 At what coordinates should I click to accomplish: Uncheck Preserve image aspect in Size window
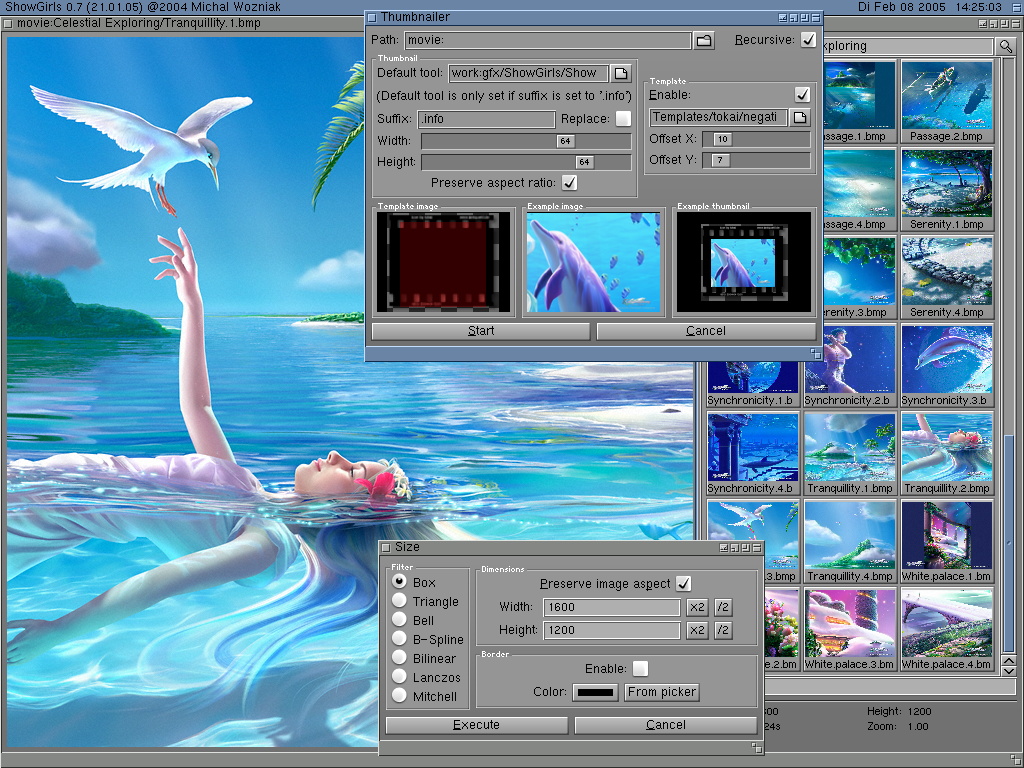[684, 584]
